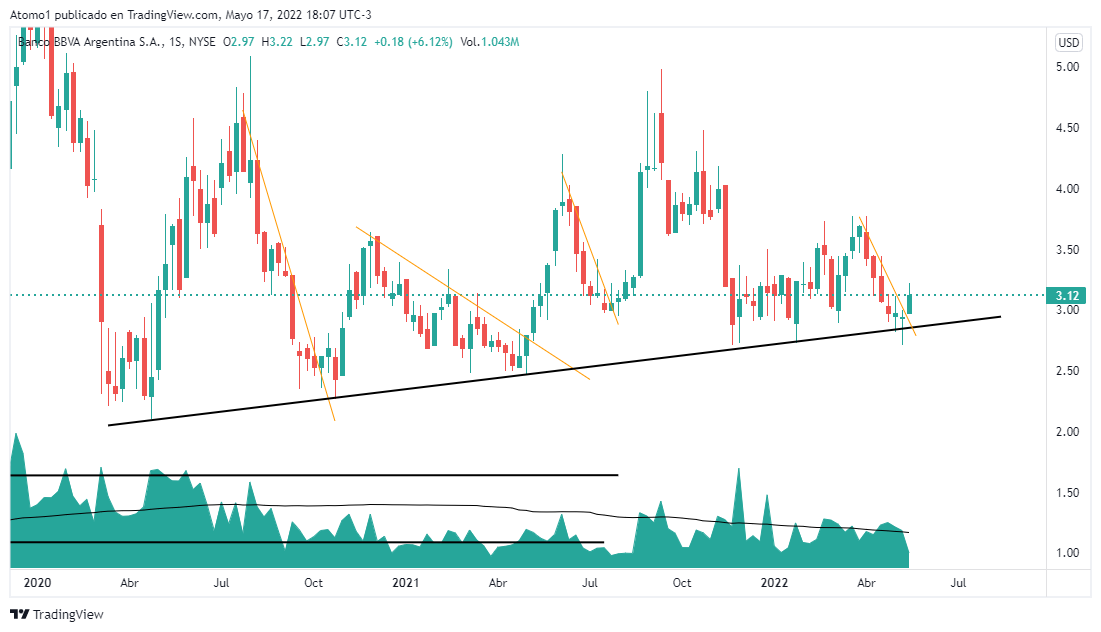Click the NYSE exchange label
The image size is (1101, 632).
coord(202,42)
